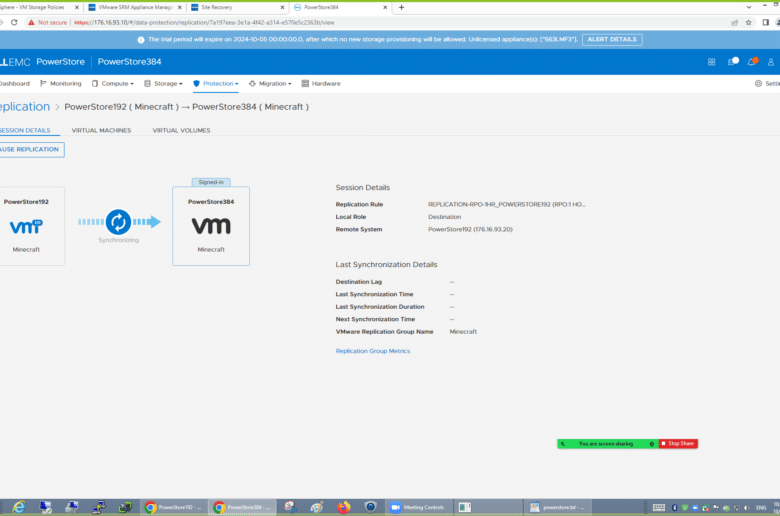Screen dimensions: 780x516
Task: Open the alerts bell icon
Action: pos(752,62)
